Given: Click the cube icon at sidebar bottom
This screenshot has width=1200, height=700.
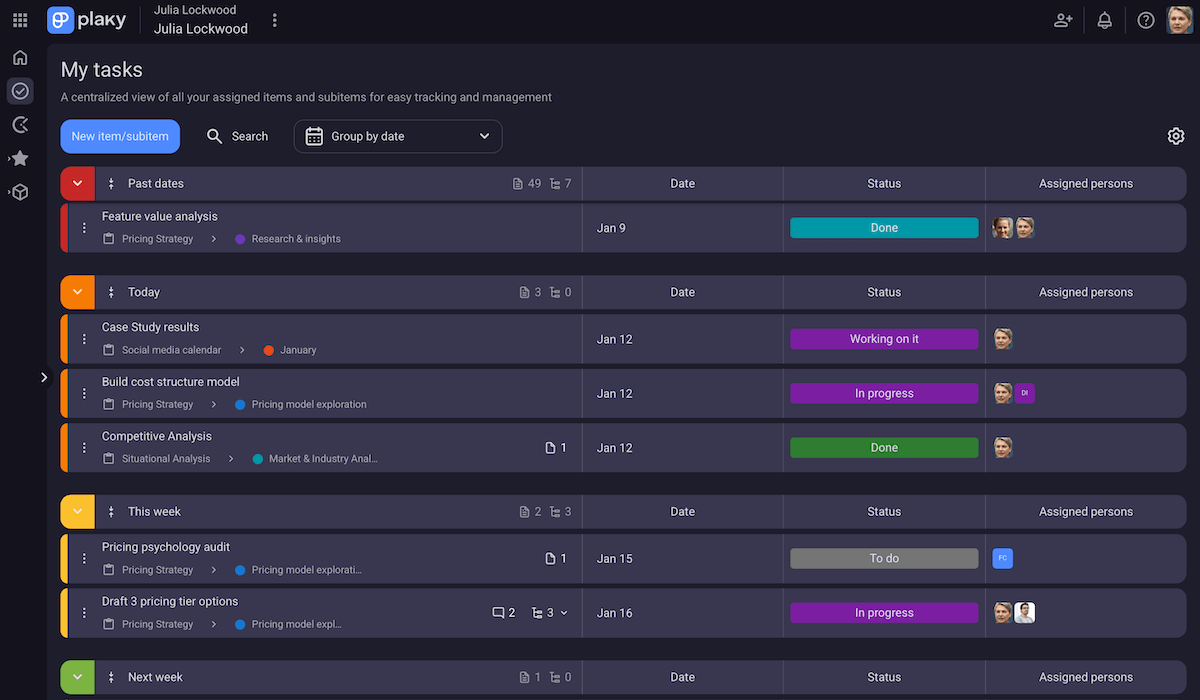Looking at the screenshot, I should 19,192.
